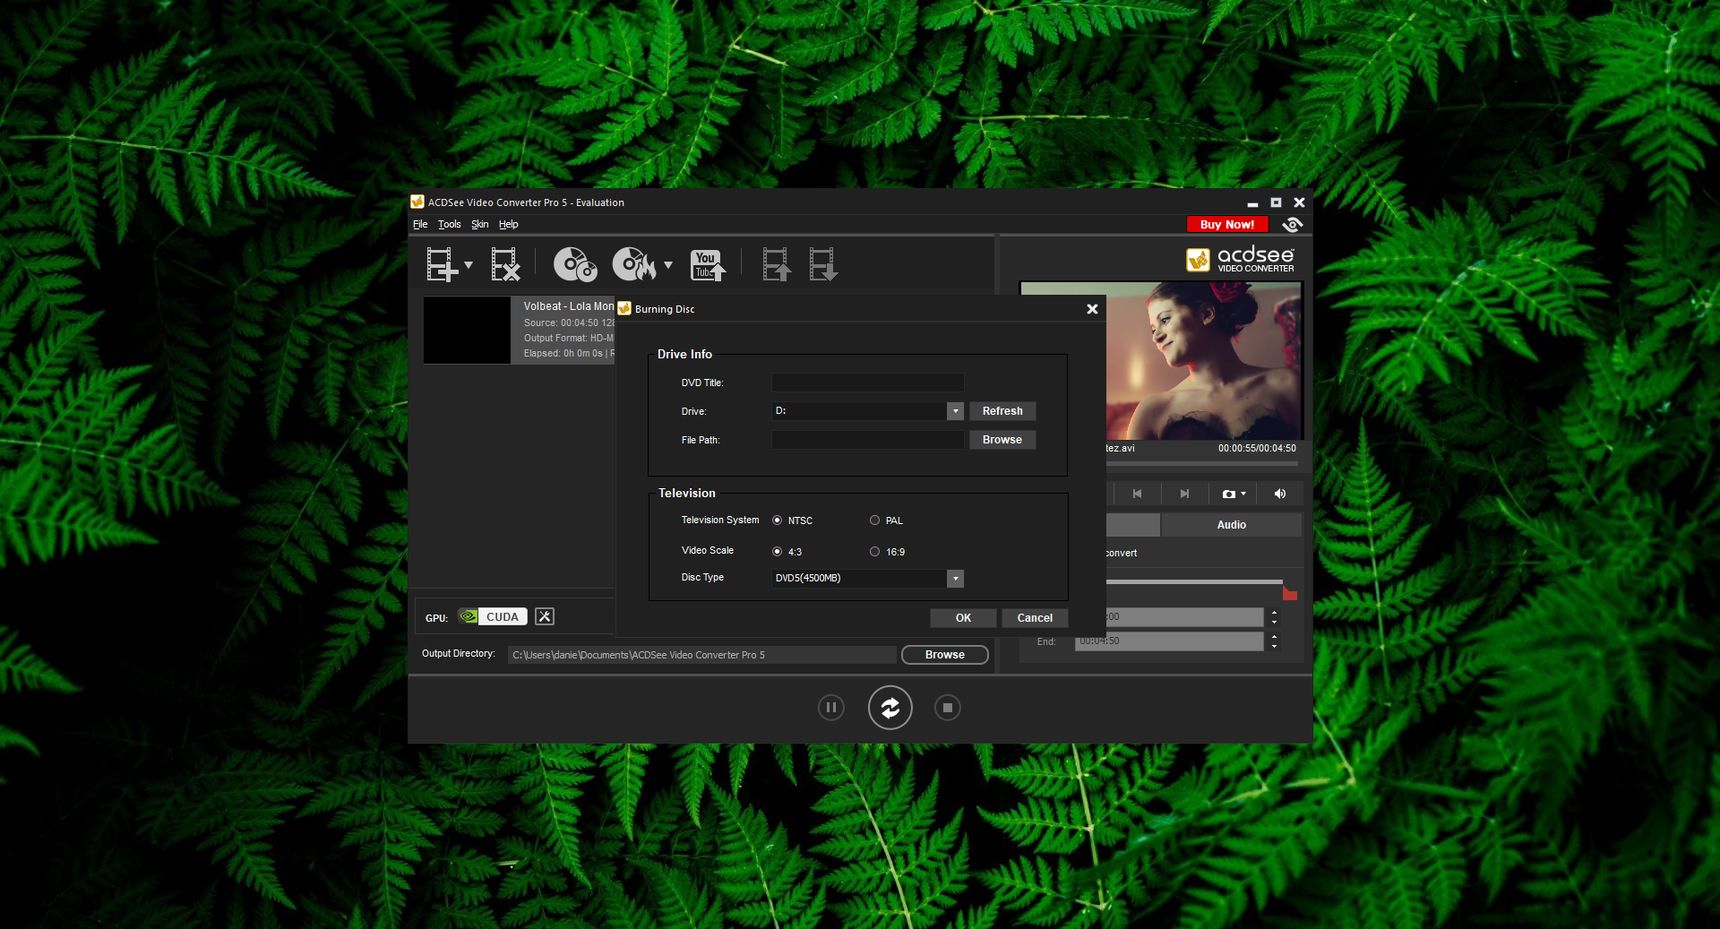Click the Start time stepper arrows
The image size is (1720, 929).
tap(1274, 617)
